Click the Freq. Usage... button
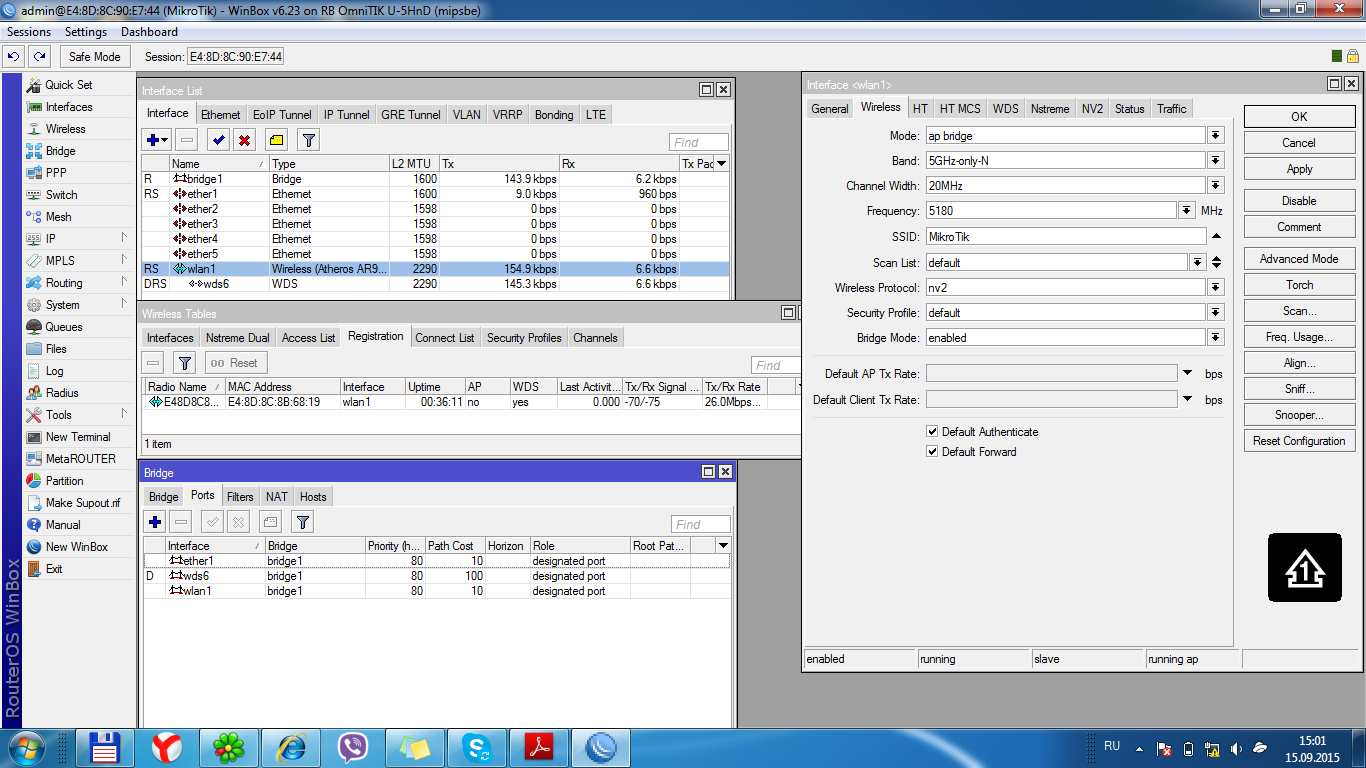1366x768 pixels. [1299, 337]
